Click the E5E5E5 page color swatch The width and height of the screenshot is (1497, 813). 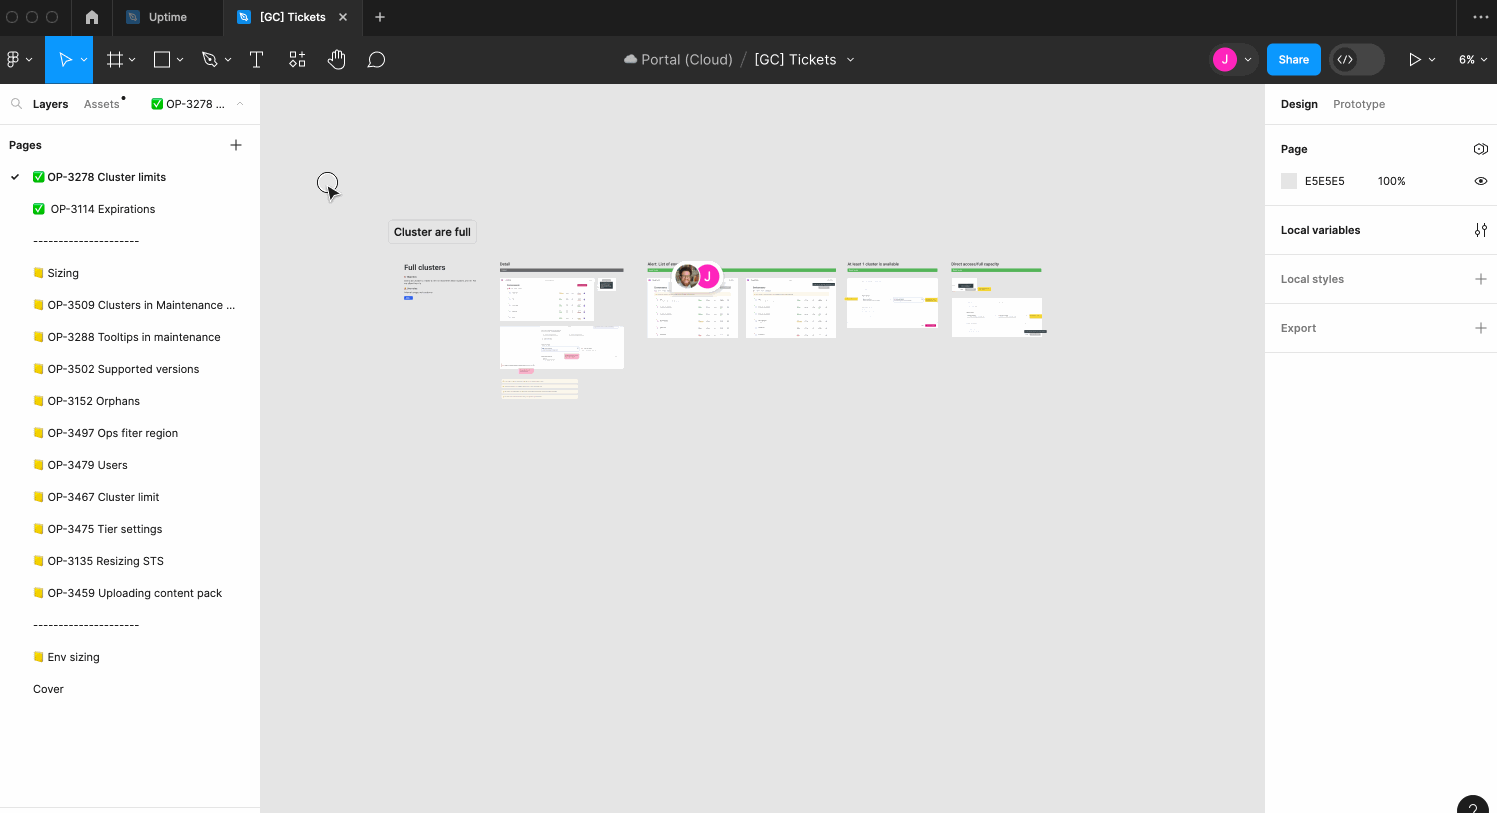click(x=1289, y=181)
